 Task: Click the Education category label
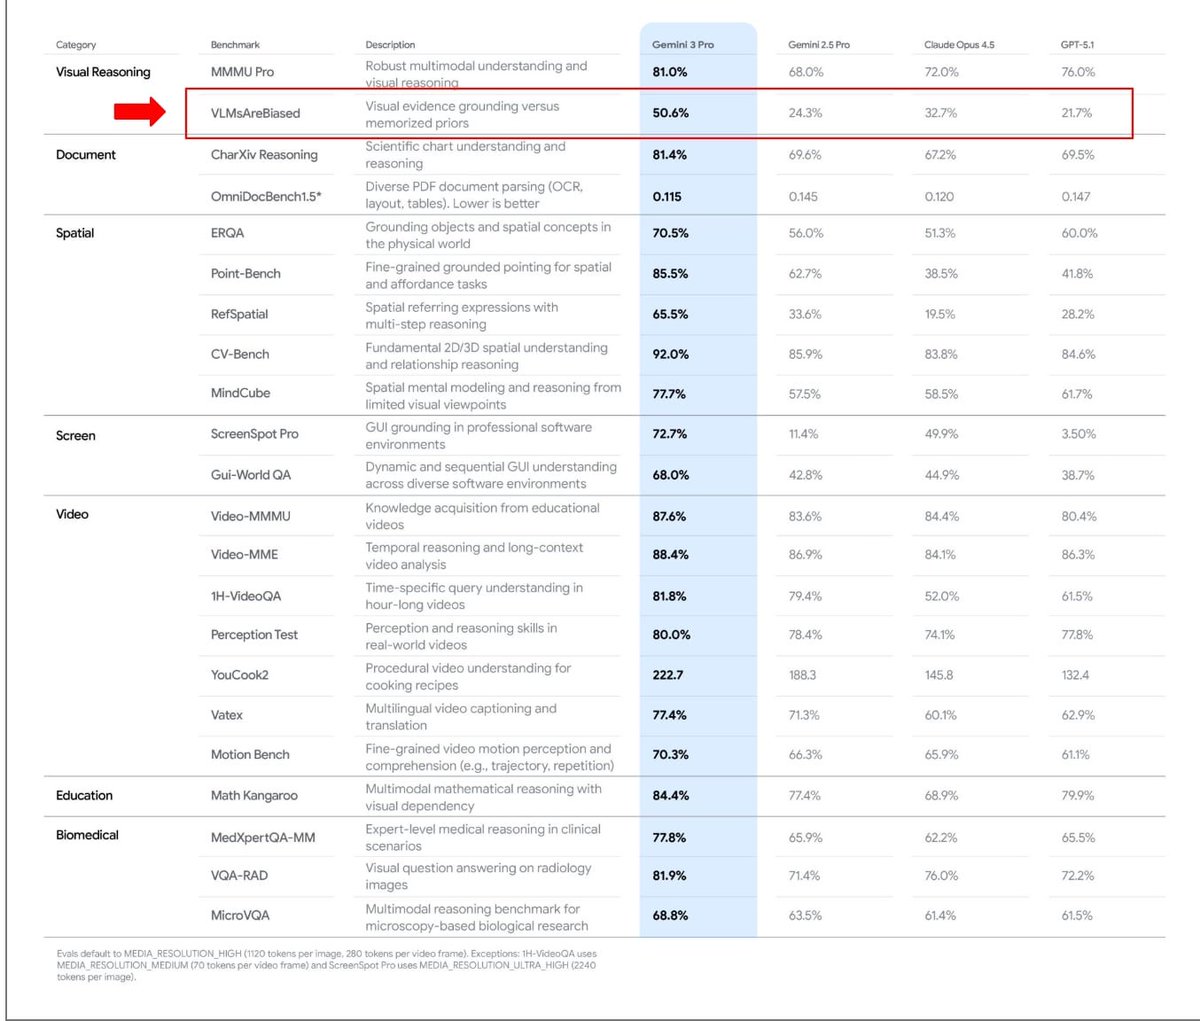tap(84, 796)
